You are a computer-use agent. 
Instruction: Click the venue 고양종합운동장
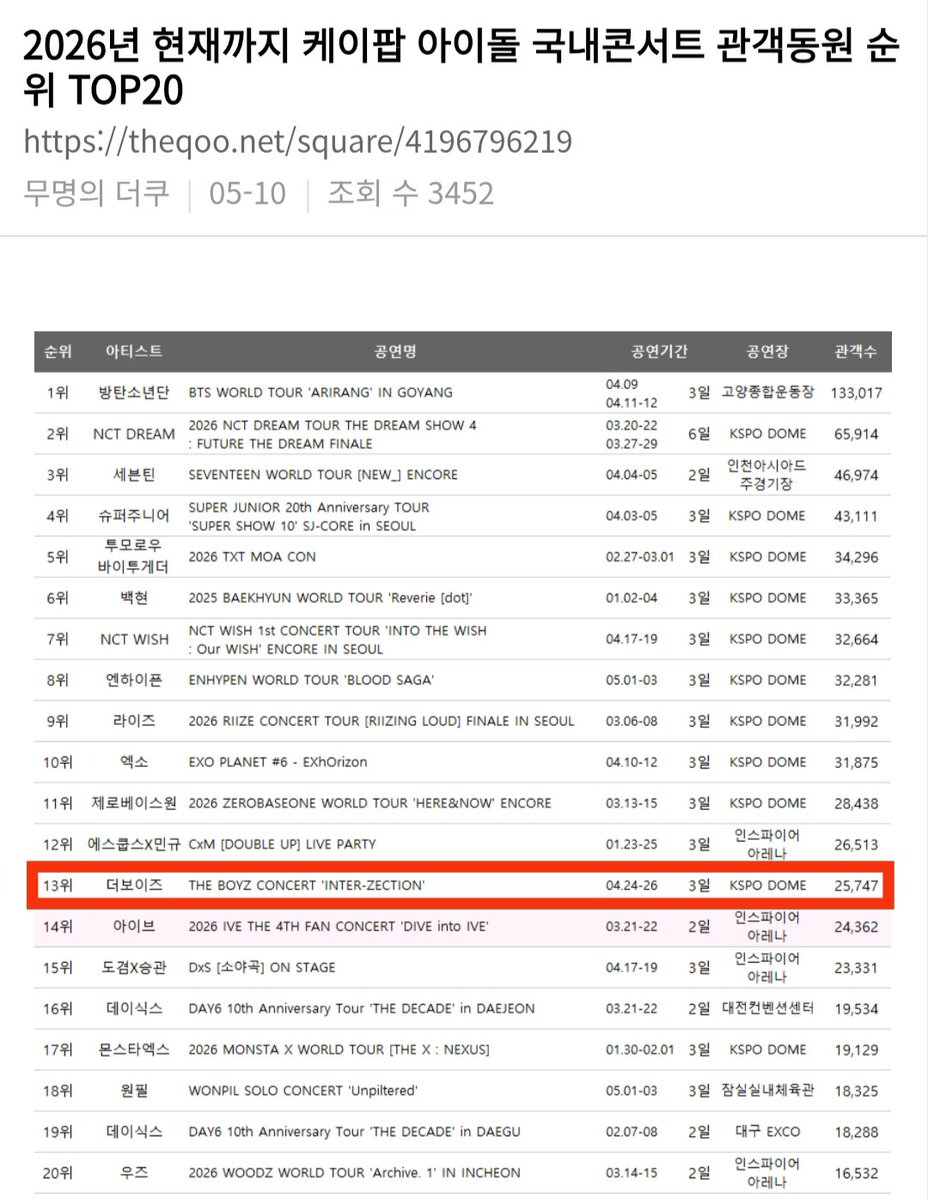pos(767,393)
